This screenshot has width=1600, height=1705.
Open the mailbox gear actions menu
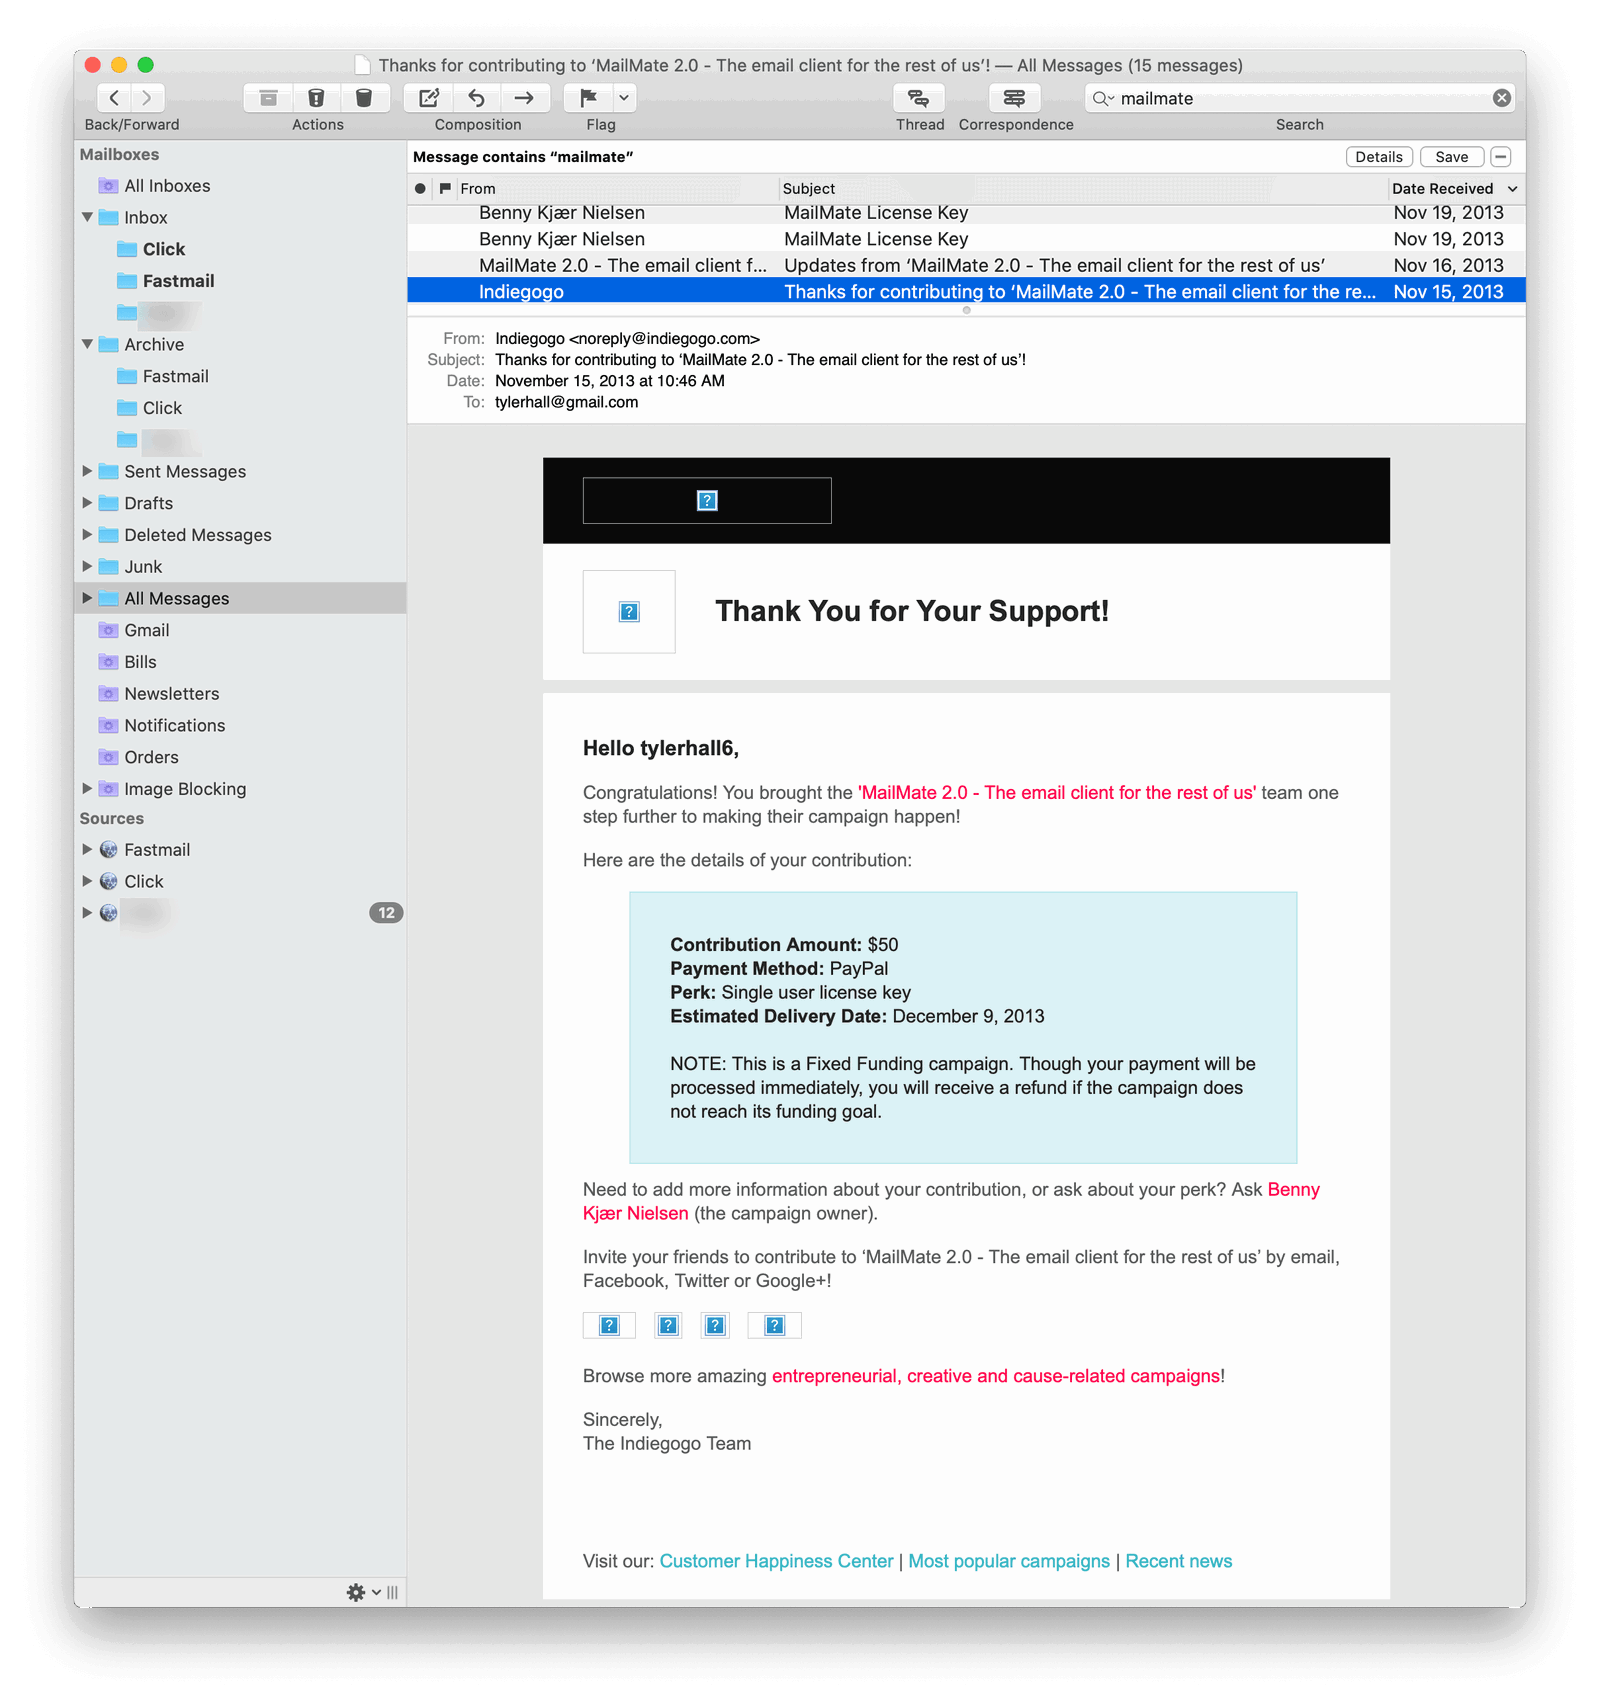362,1592
